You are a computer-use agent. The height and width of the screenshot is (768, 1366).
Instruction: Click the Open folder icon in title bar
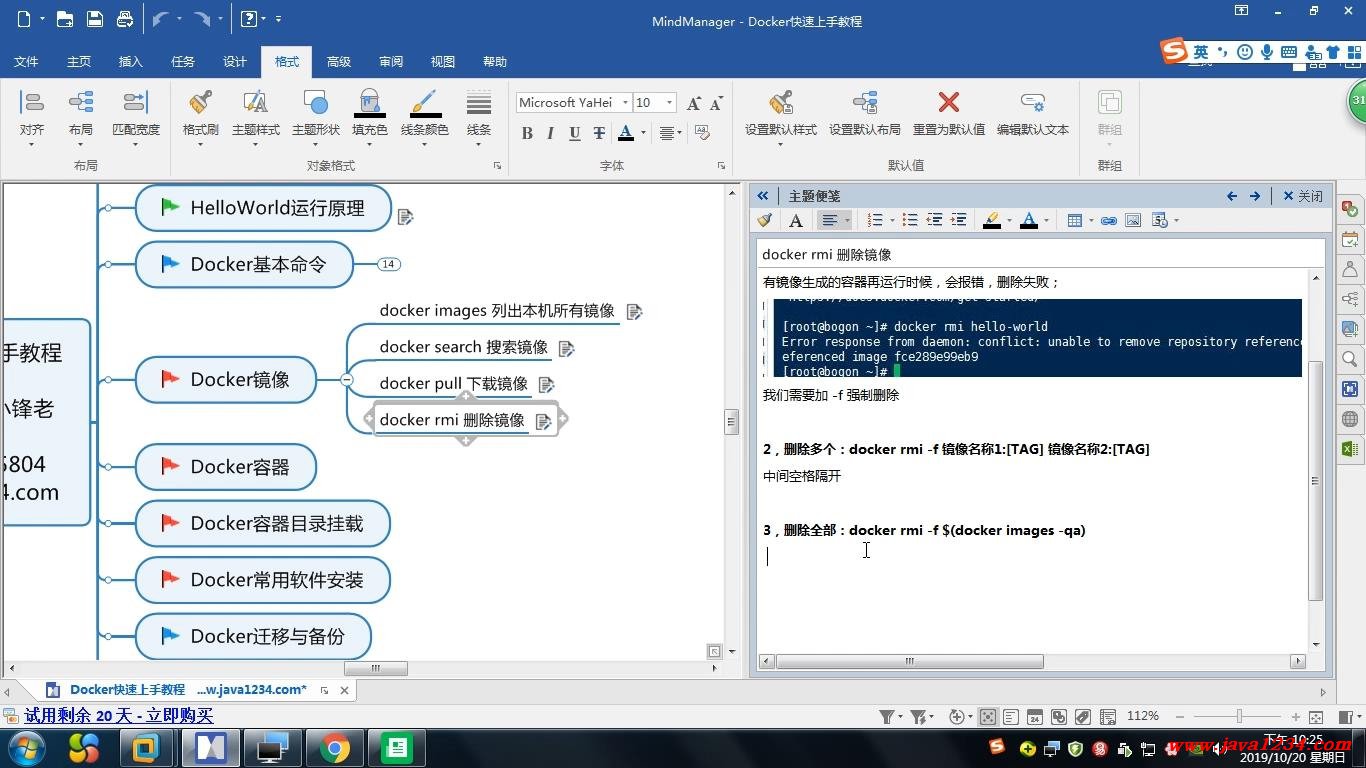(64, 19)
